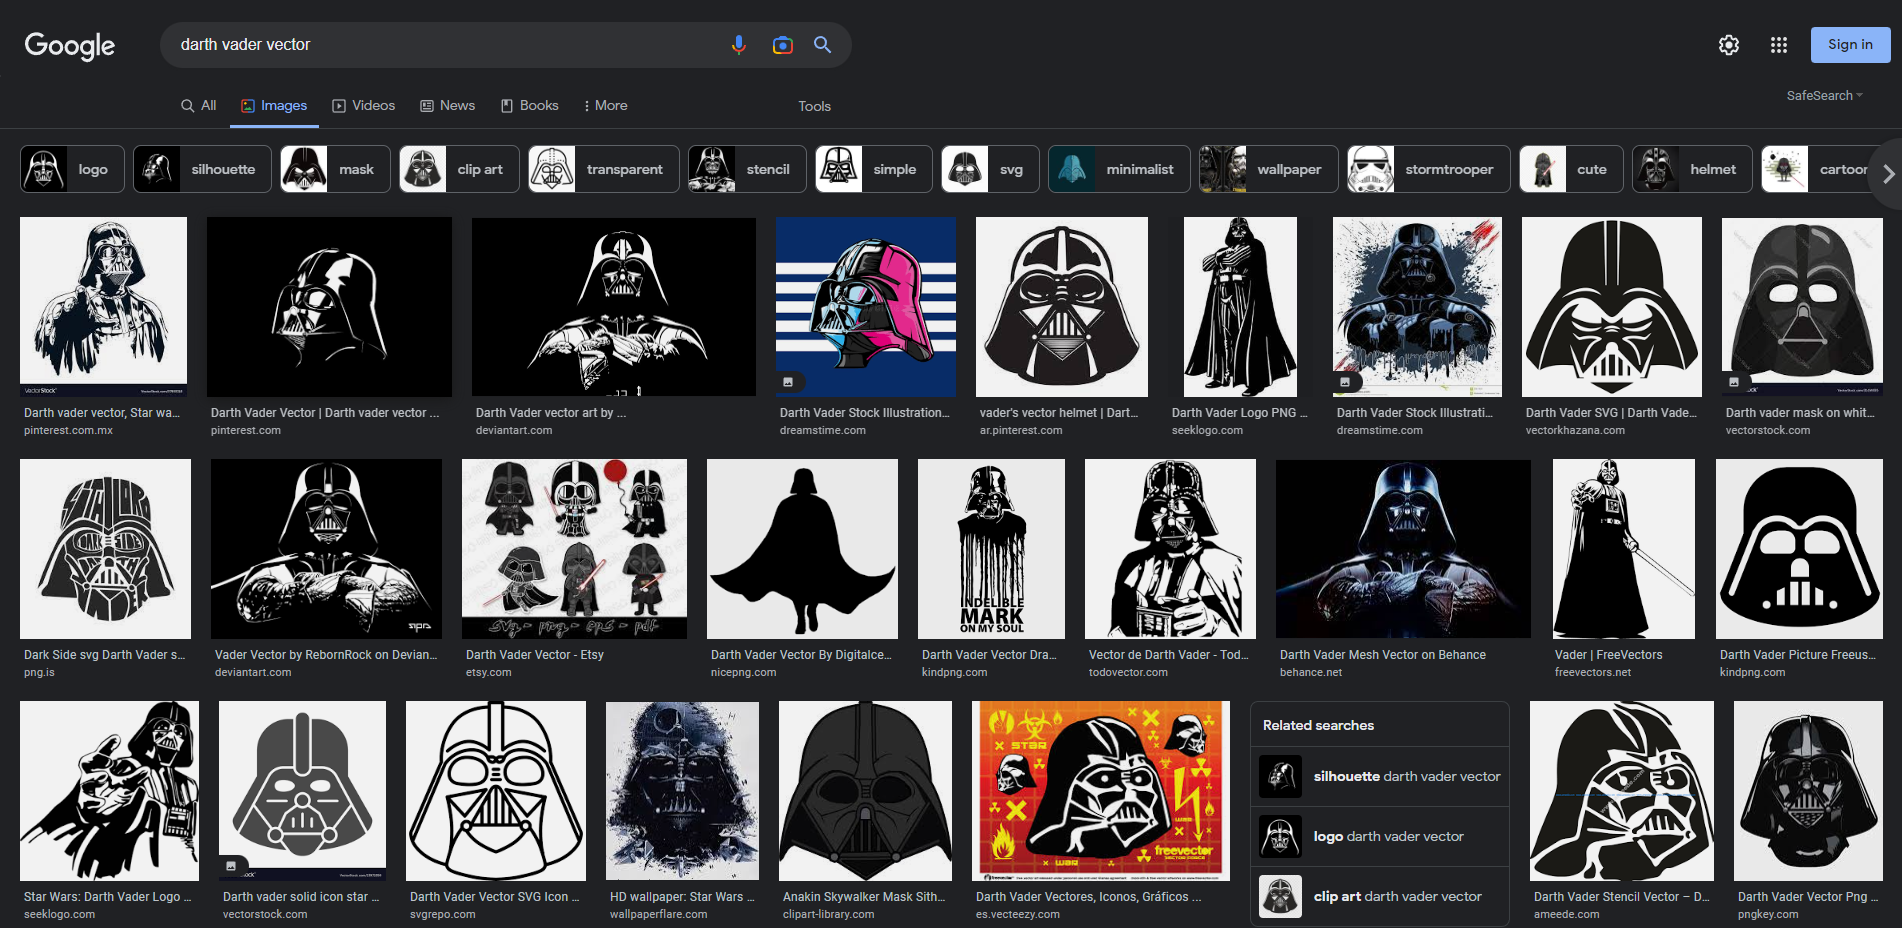Expand the More search categories menu
Screen dimensions: 1902x928
(606, 105)
